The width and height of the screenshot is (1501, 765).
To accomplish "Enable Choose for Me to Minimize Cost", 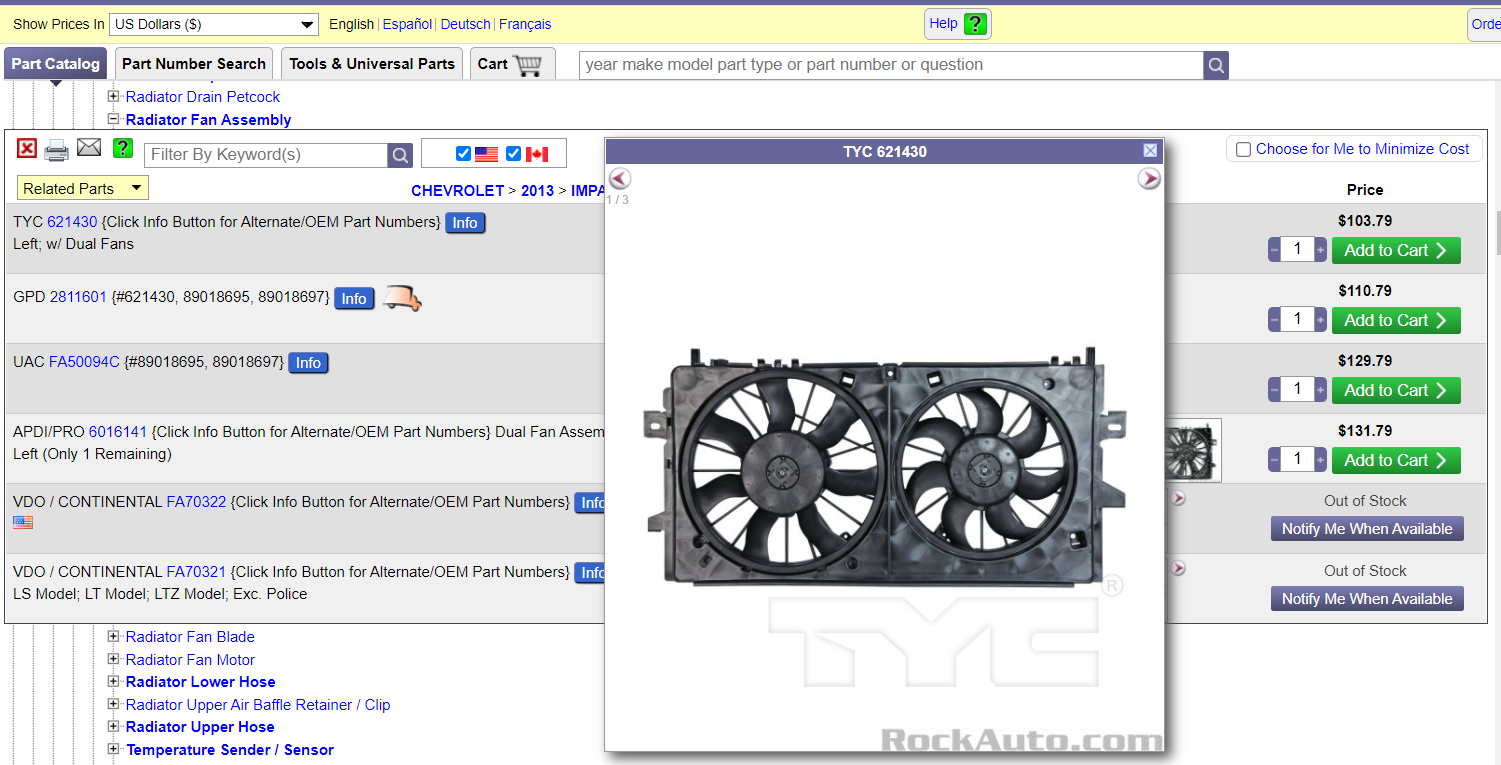I will (x=1244, y=150).
